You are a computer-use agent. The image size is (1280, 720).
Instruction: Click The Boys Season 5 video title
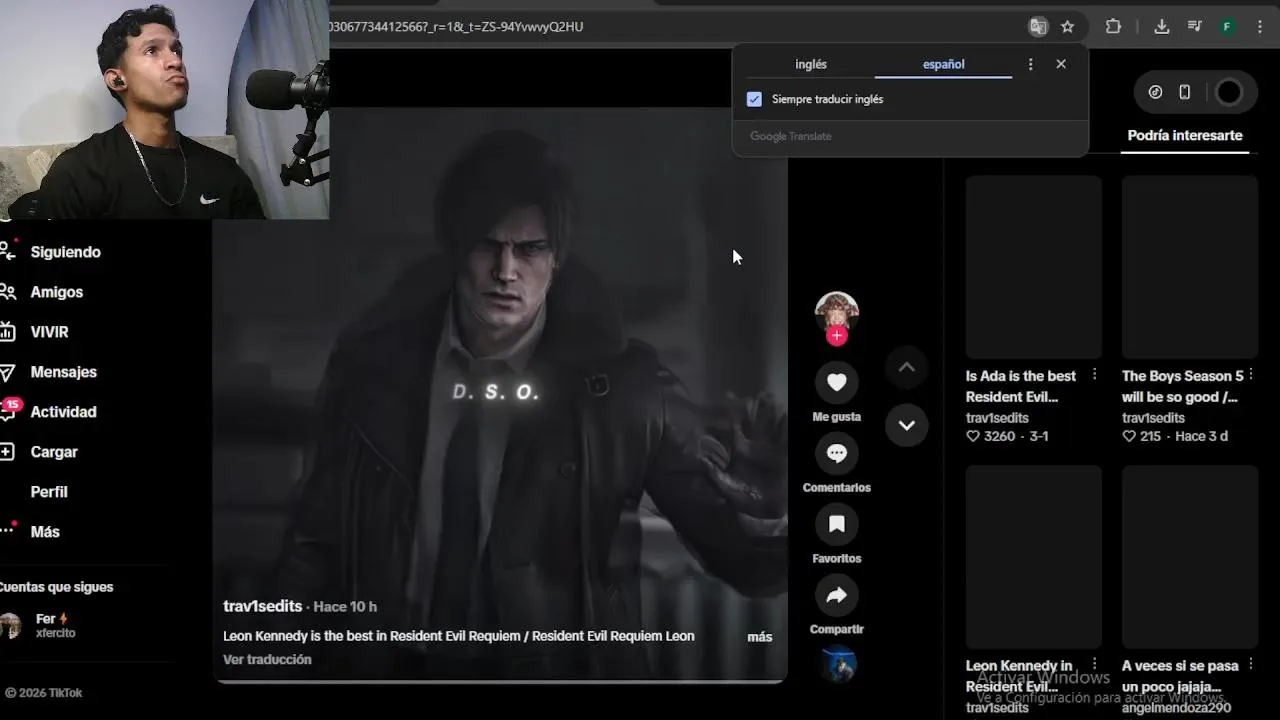(1182, 386)
